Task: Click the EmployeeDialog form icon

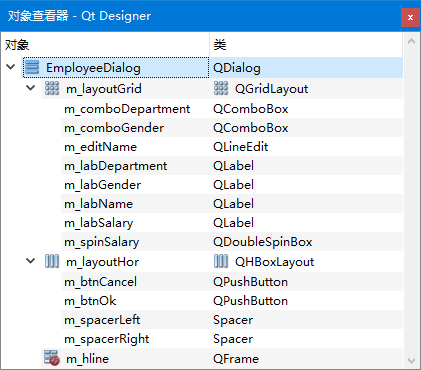Action: [32, 67]
